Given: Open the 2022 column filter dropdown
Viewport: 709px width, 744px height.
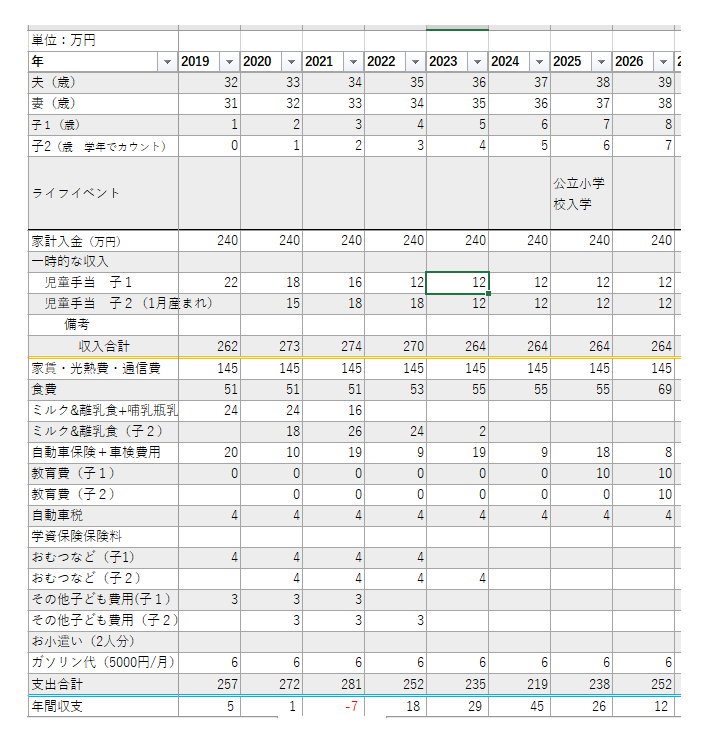Looking at the screenshot, I should (x=415, y=62).
